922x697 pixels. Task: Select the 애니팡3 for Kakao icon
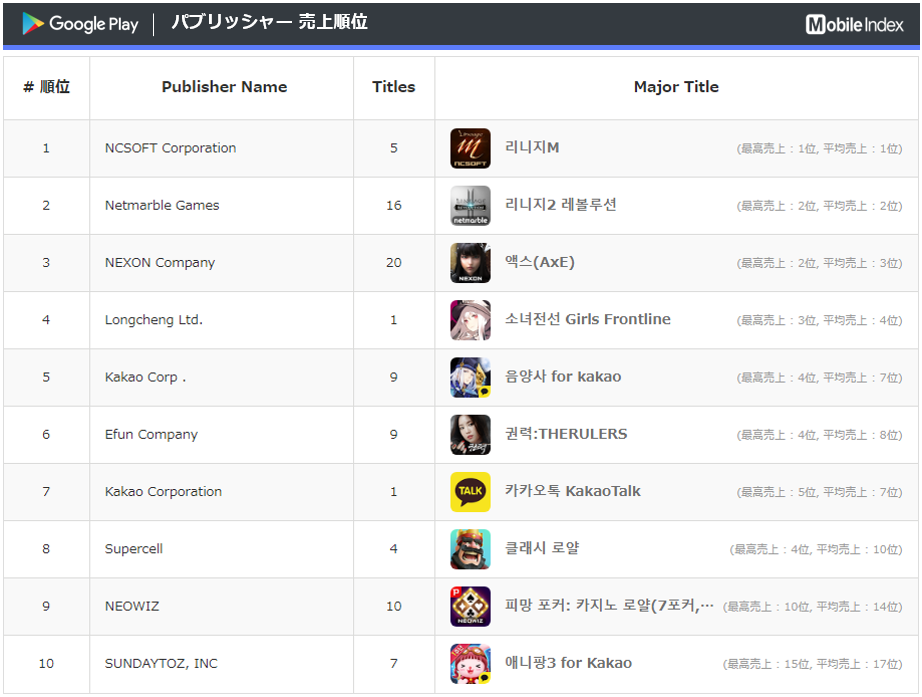(470, 663)
